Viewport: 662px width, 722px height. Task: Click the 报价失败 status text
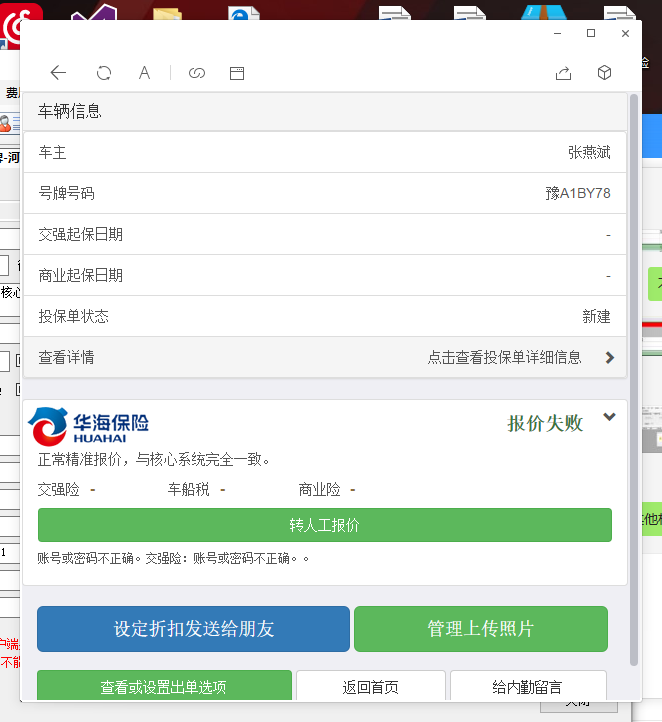click(x=546, y=424)
